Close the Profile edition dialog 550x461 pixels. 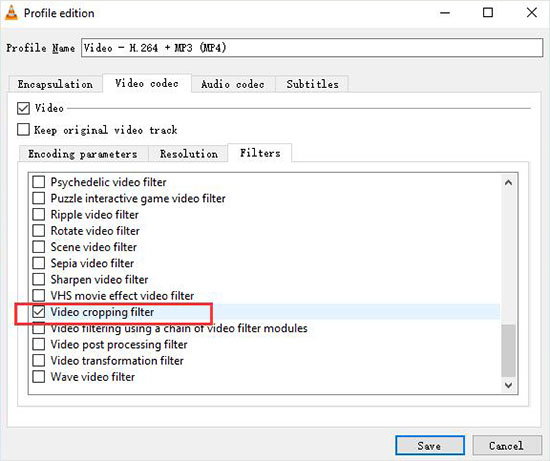tap(532, 13)
